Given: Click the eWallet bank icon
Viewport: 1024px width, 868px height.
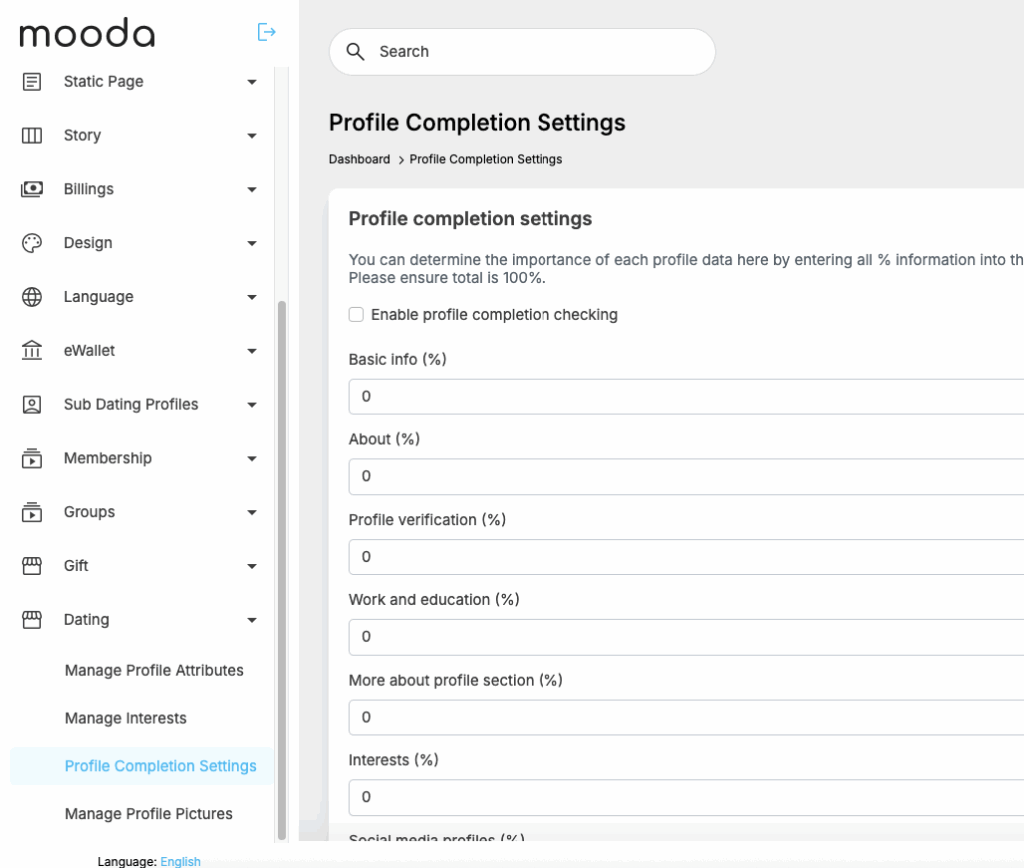Looking at the screenshot, I should (x=32, y=351).
